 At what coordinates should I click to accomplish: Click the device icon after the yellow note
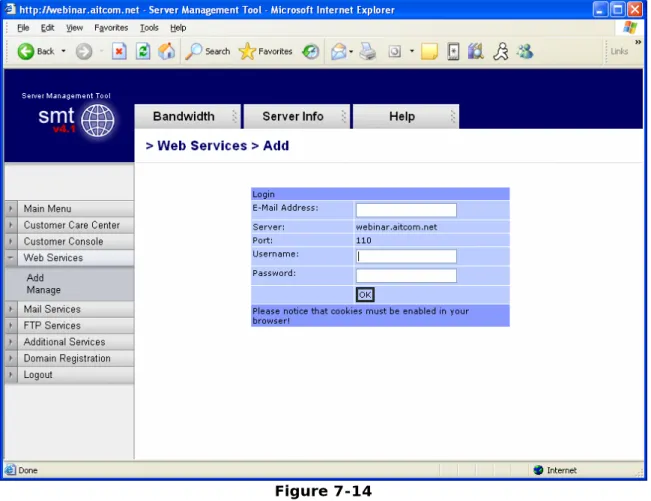tap(453, 51)
